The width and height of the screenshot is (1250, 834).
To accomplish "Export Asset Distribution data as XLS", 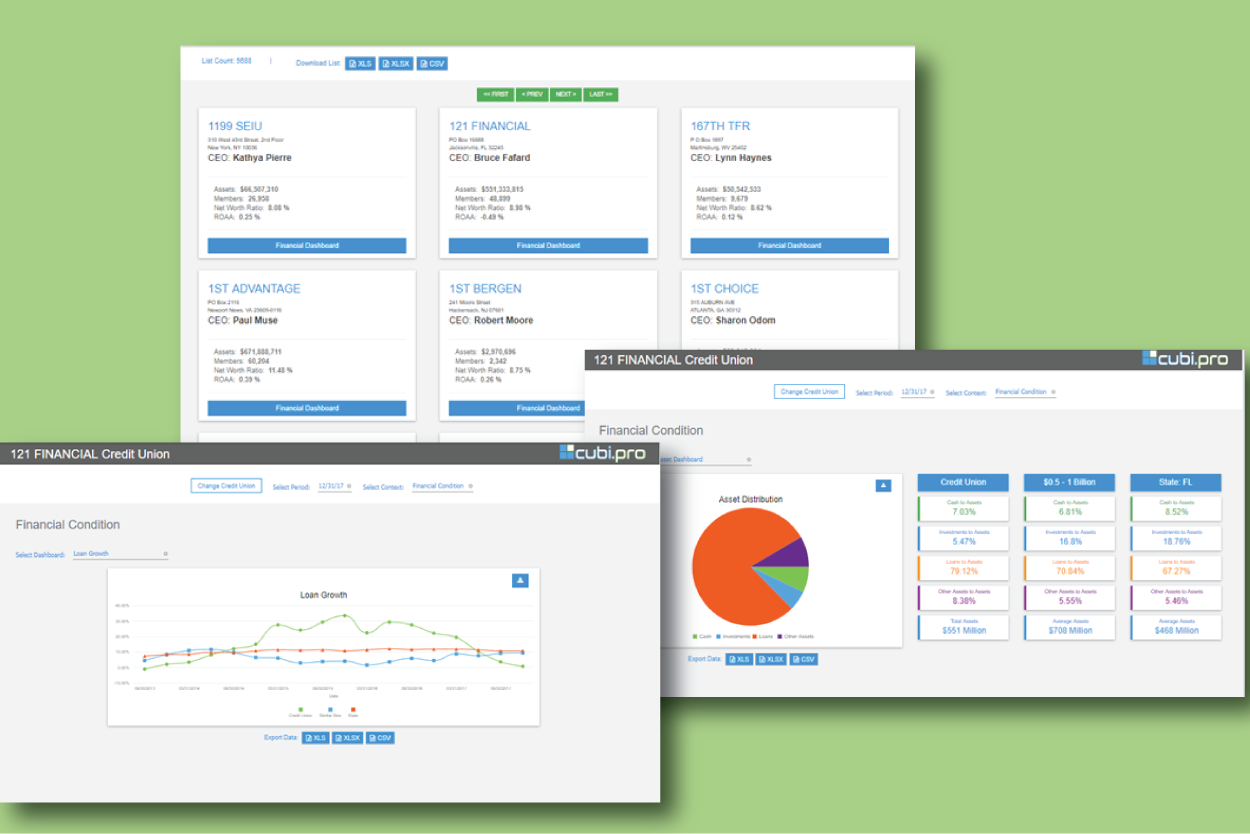I will [739, 659].
